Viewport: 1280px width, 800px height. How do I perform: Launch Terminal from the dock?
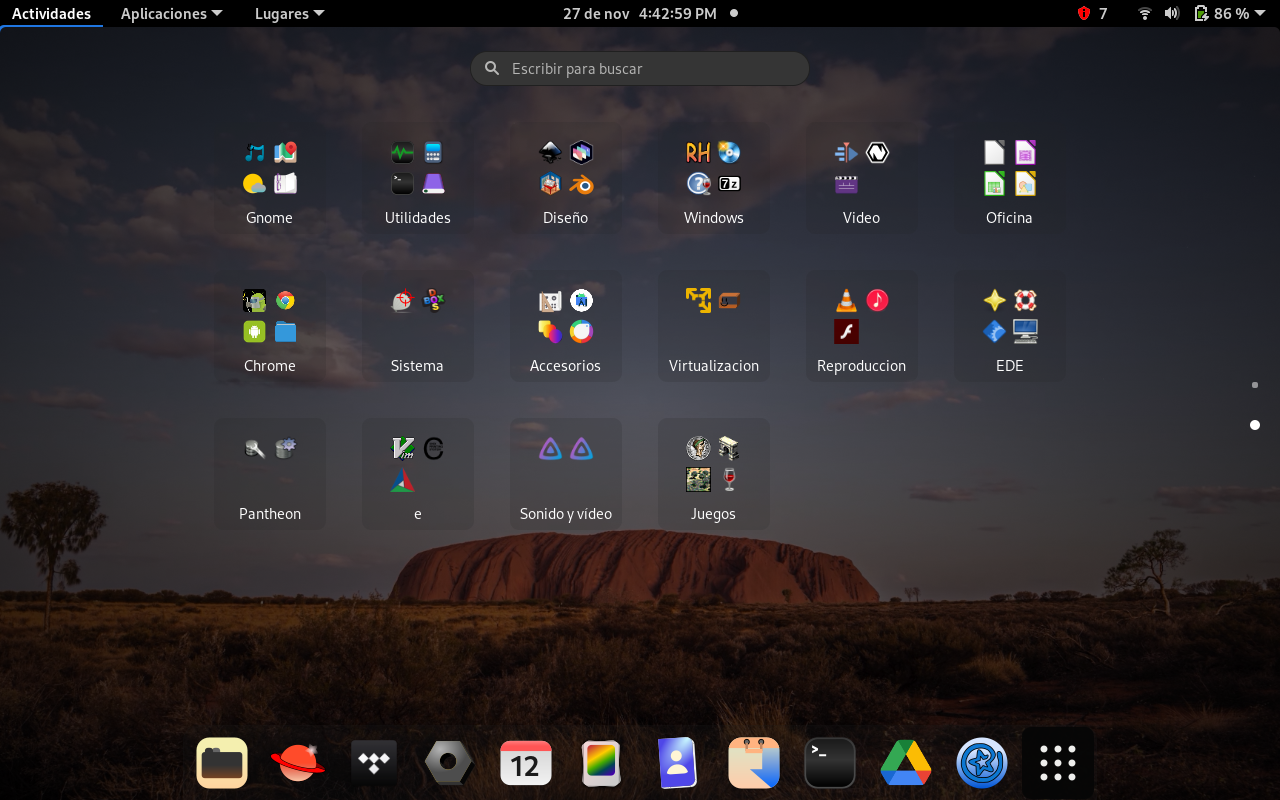[830, 764]
